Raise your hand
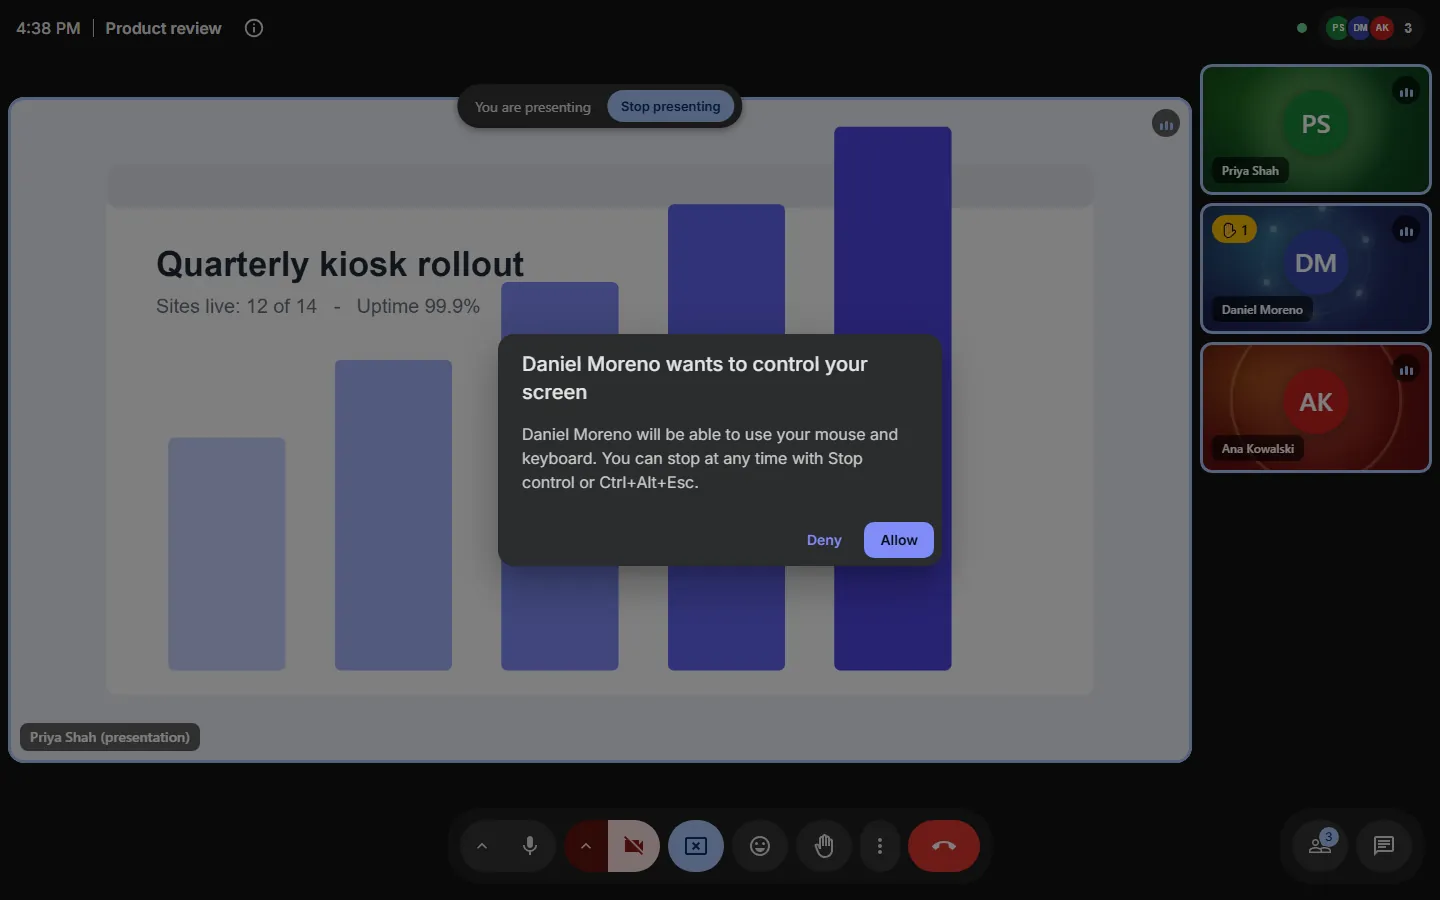Screen dimensions: 1440x900 pyautogui.click(x=824, y=846)
